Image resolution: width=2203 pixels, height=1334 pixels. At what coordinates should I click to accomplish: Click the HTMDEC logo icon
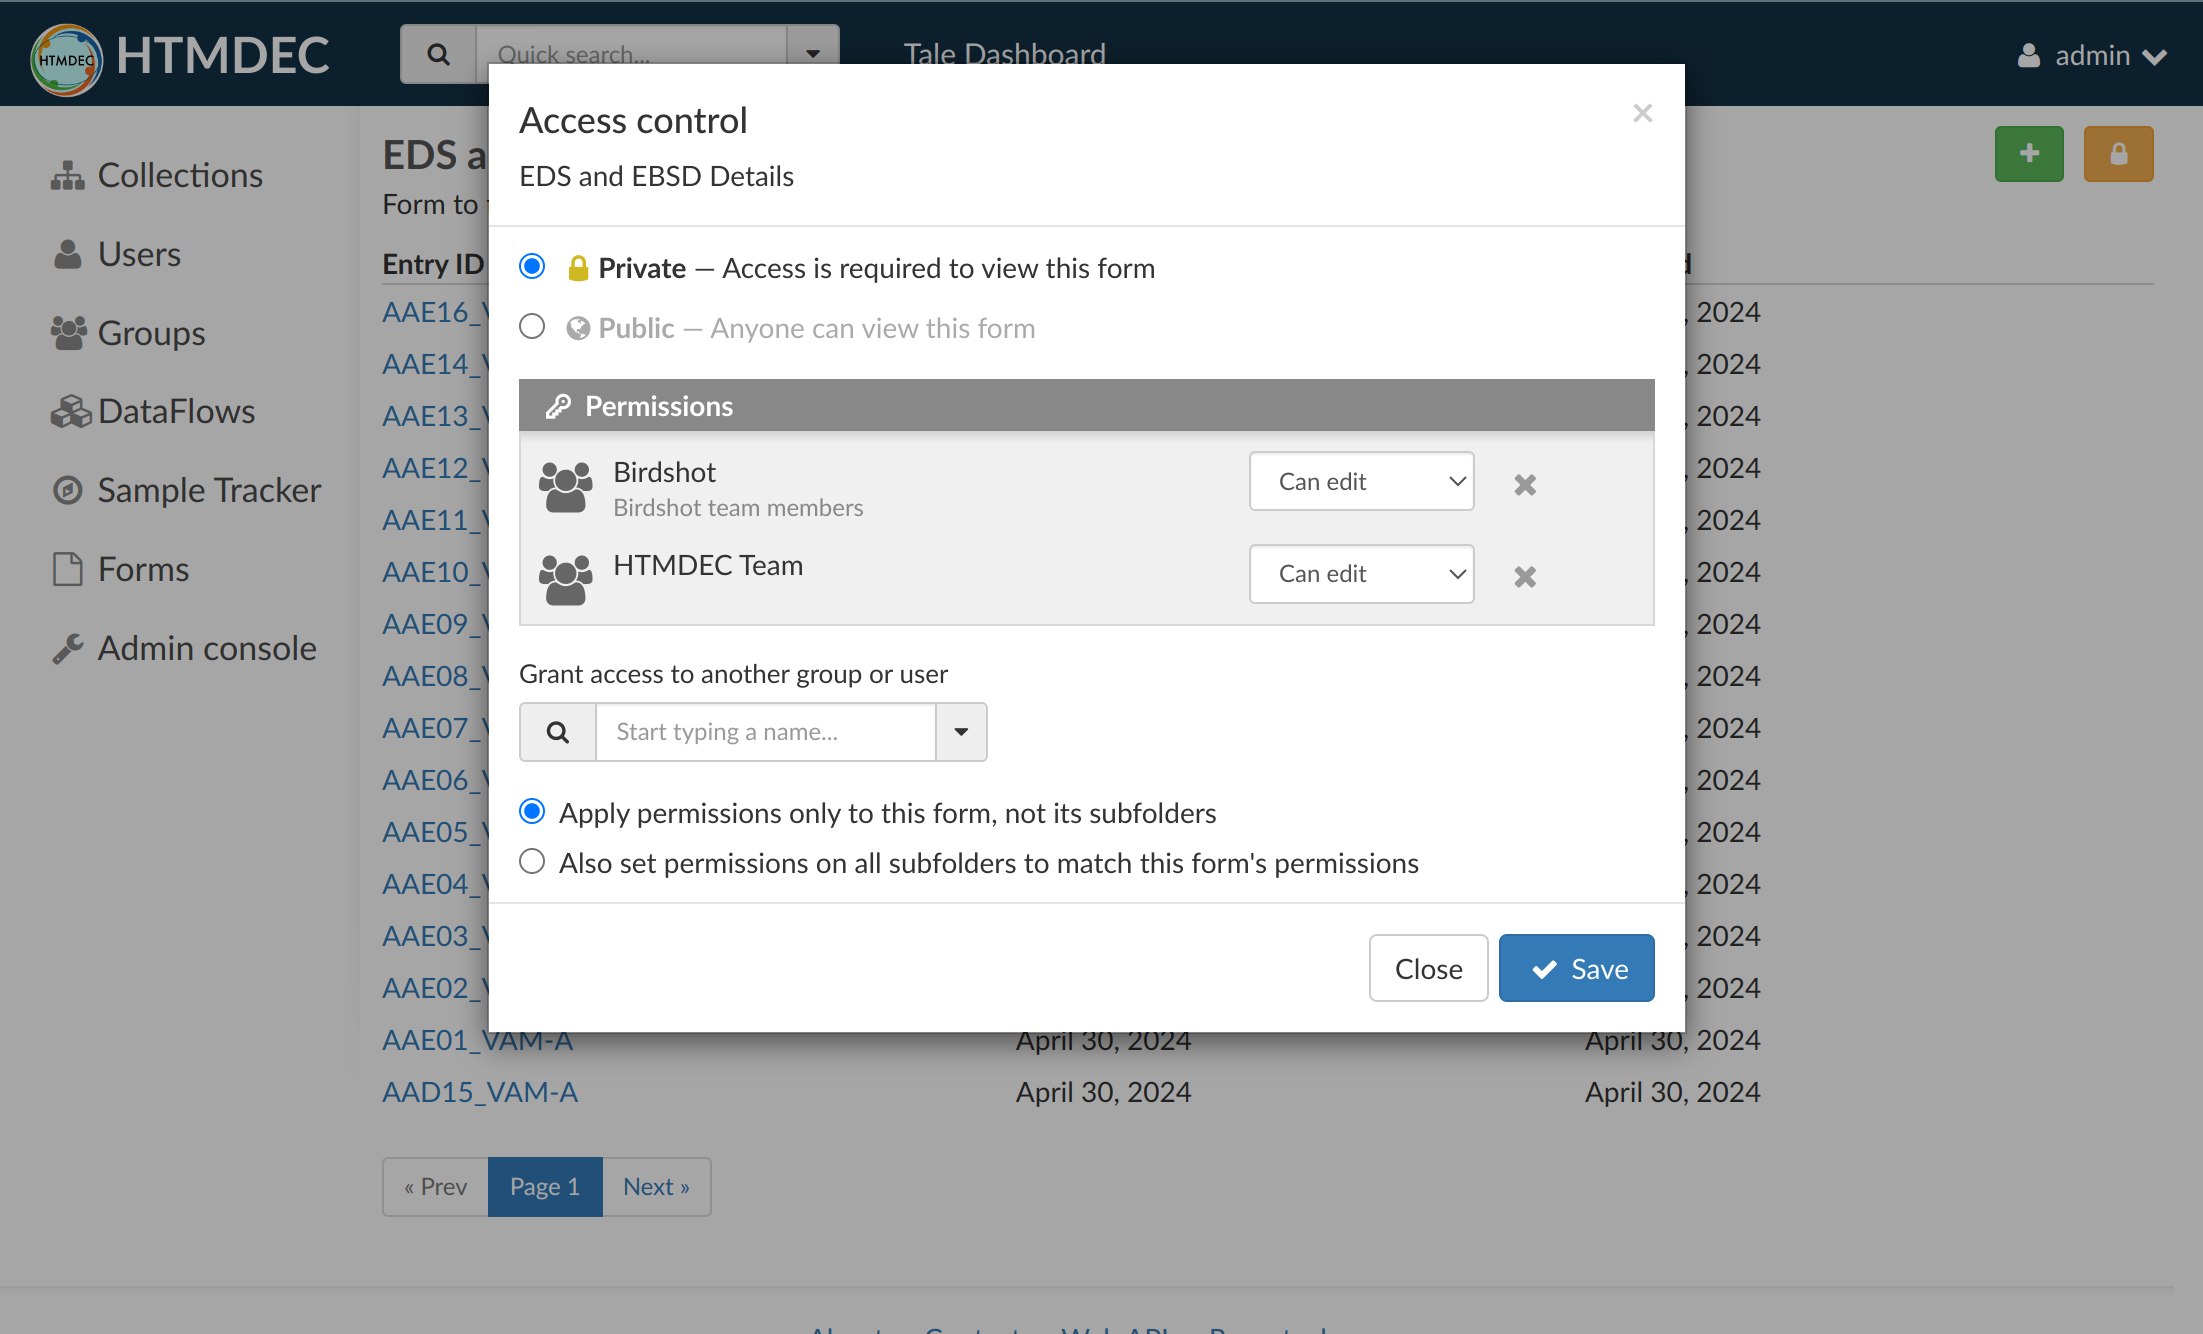coord(66,58)
